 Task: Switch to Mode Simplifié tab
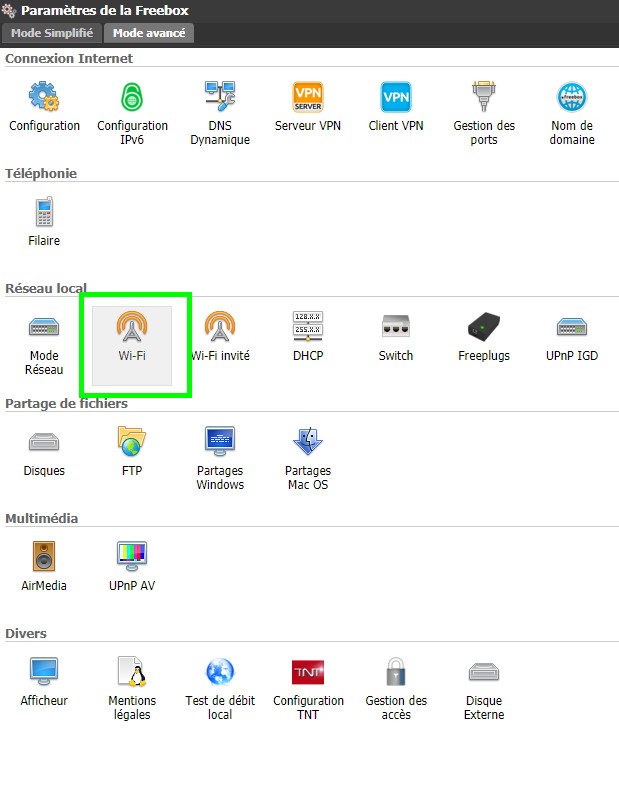coord(52,33)
